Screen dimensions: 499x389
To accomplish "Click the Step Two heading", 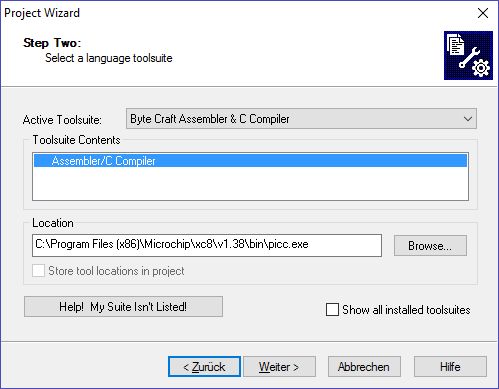I will click(x=52, y=43).
